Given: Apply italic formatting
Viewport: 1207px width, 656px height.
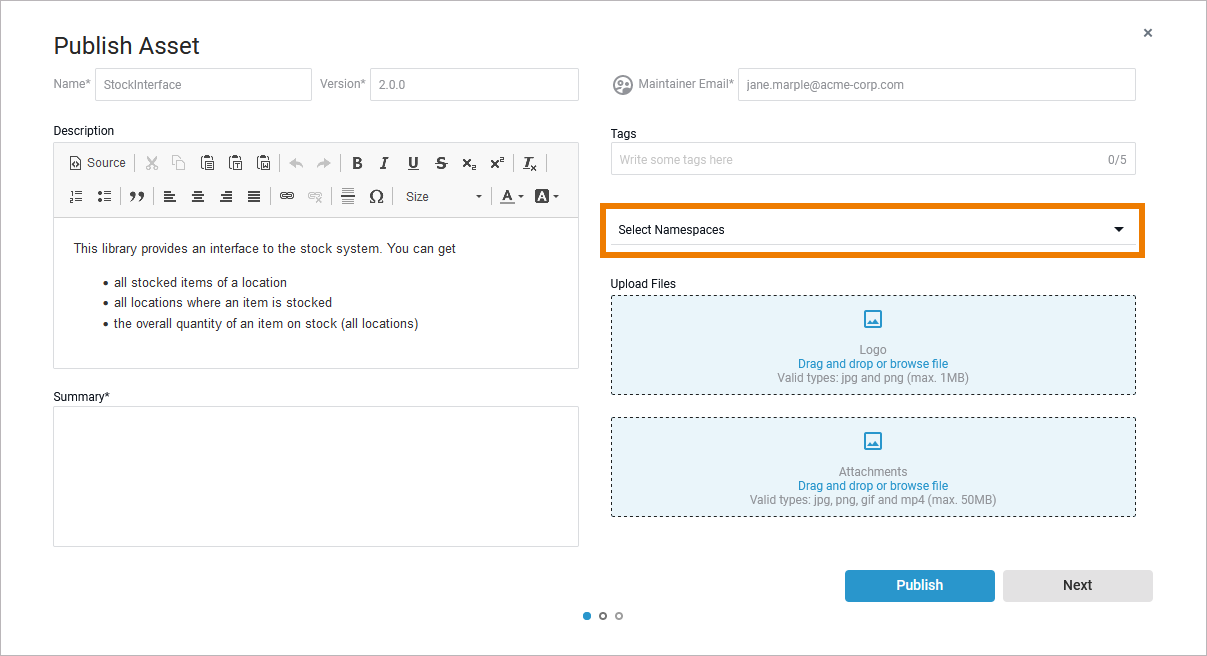Looking at the screenshot, I should (x=384, y=163).
